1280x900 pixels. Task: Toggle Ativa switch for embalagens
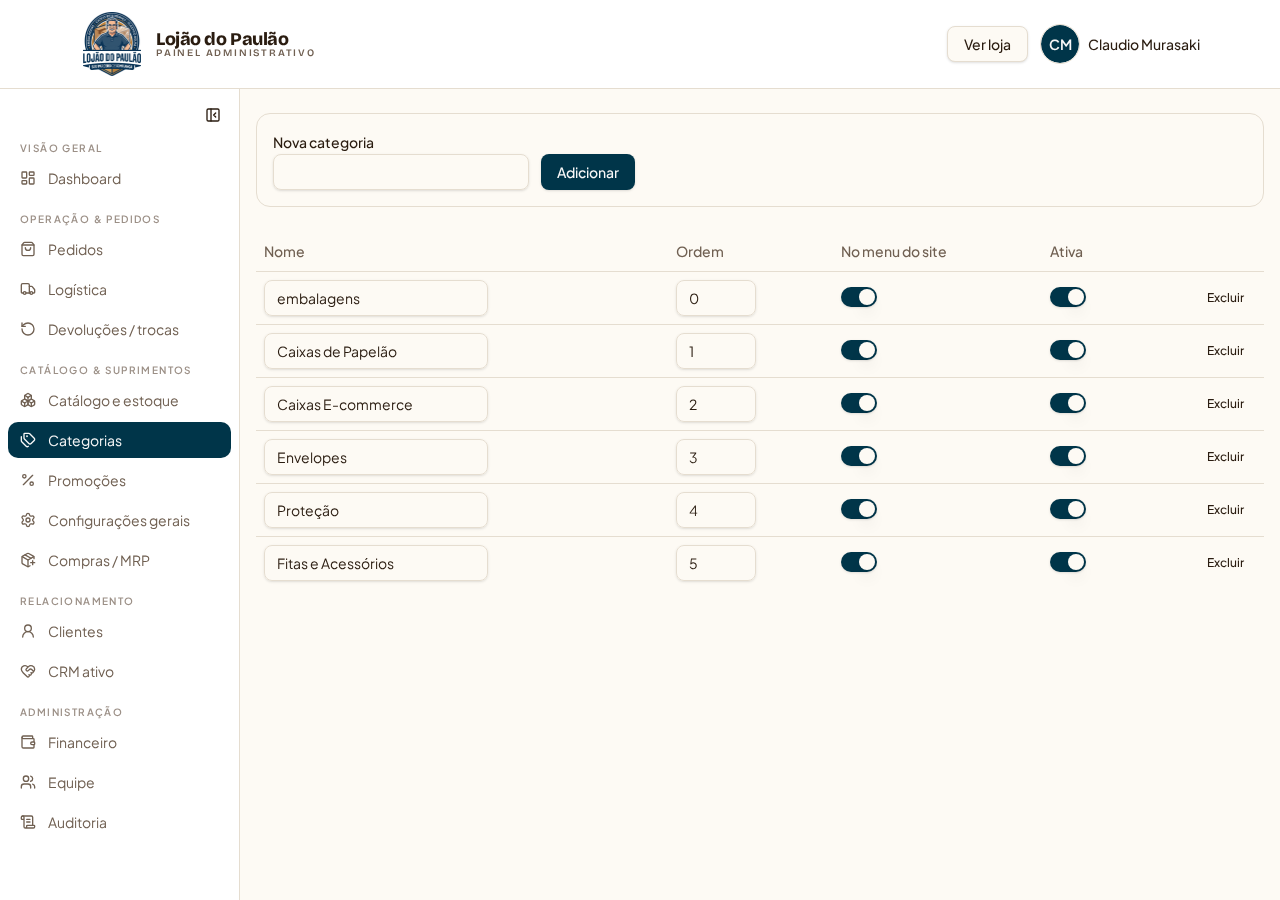click(x=1068, y=297)
